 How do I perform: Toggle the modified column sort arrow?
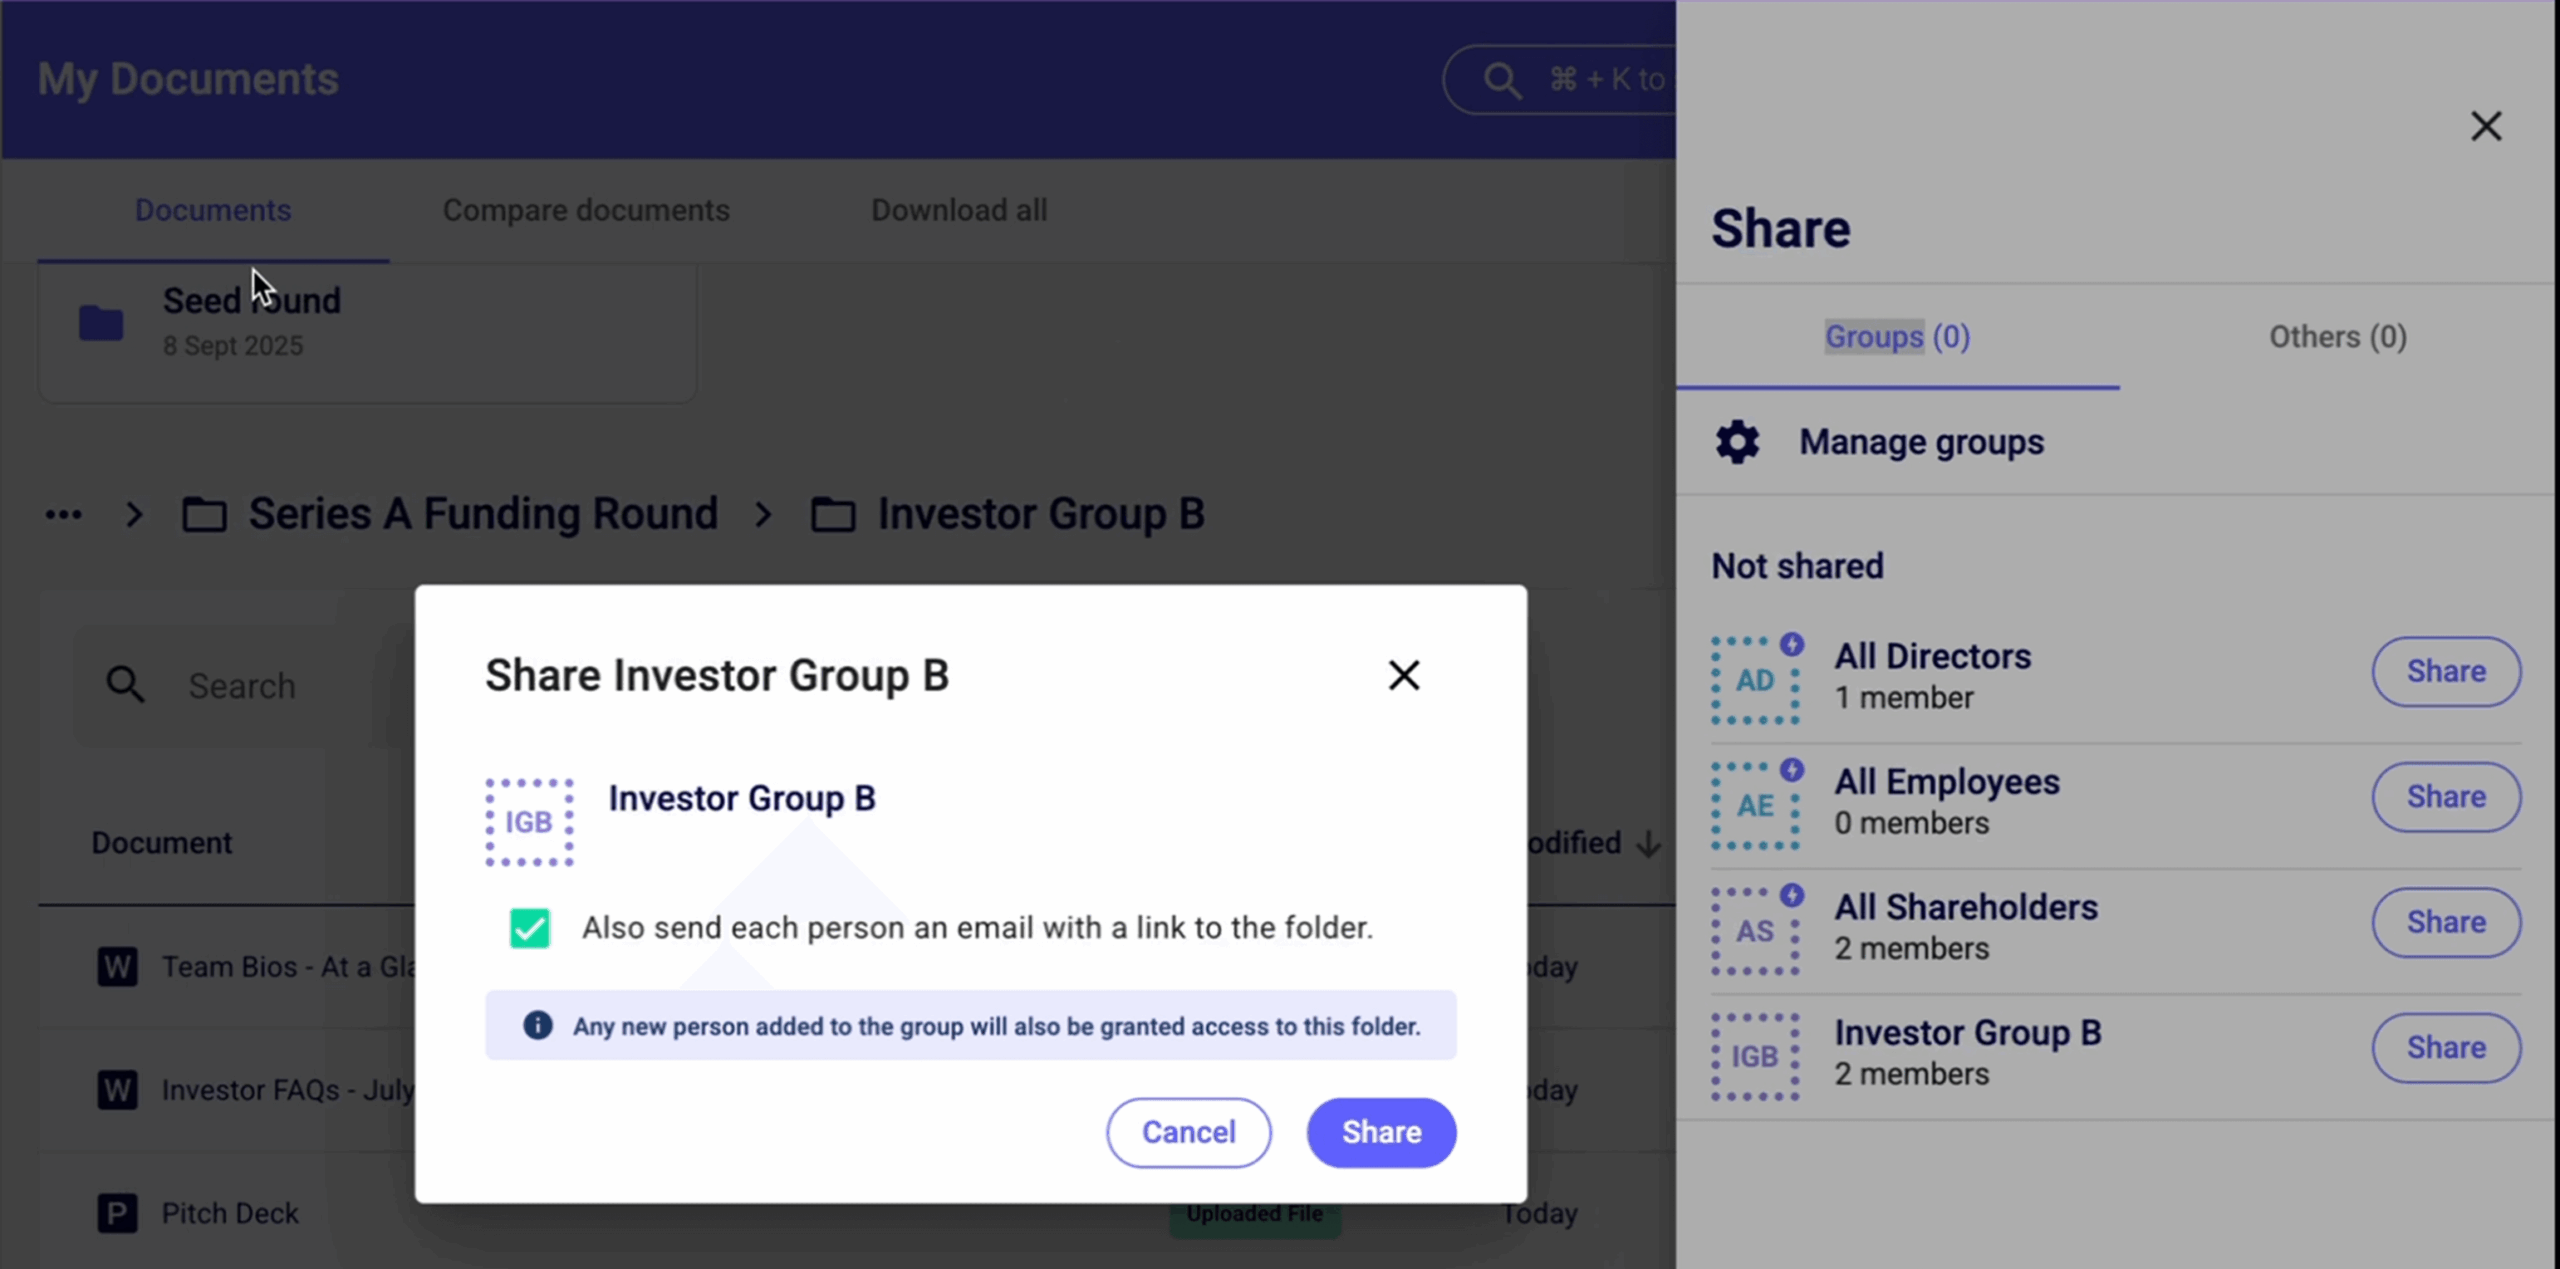pos(1648,844)
